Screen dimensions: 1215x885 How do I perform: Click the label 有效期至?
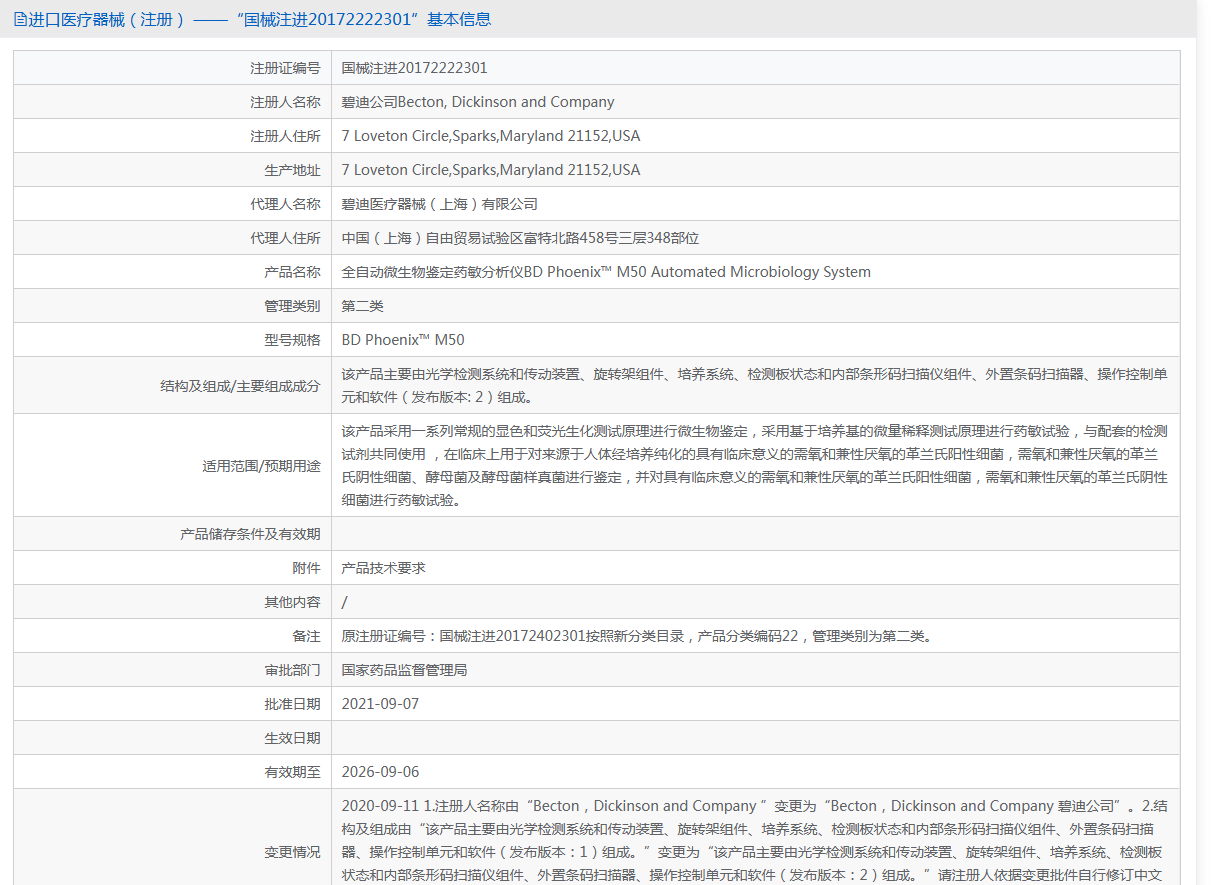(x=292, y=772)
